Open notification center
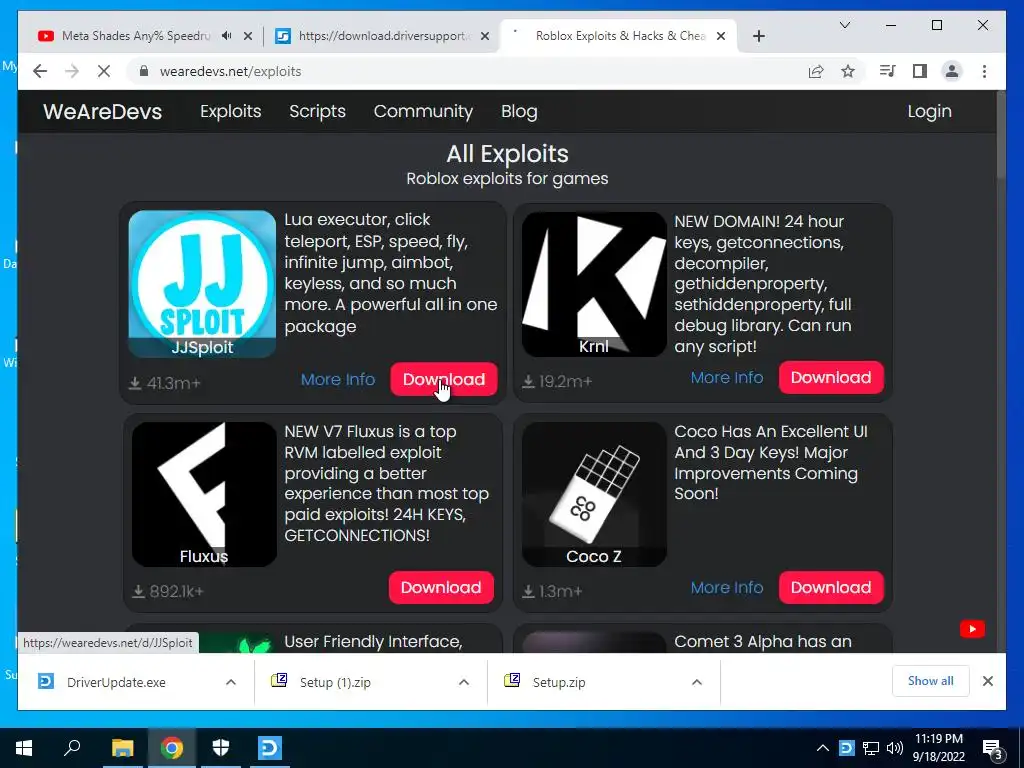This screenshot has width=1024, height=768. (993, 749)
